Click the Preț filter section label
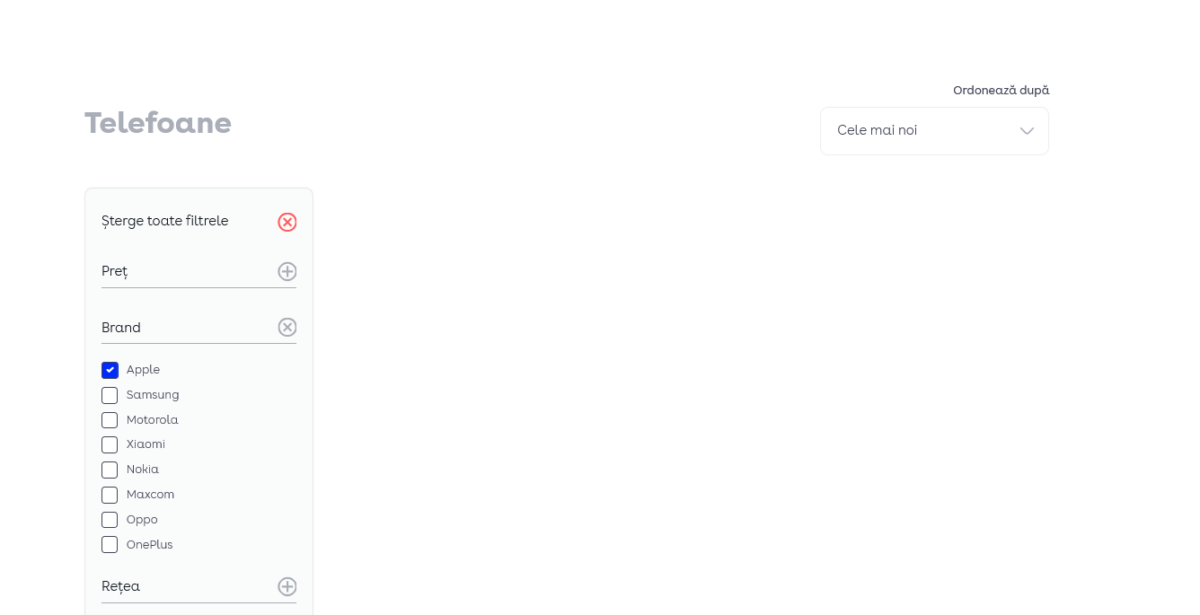The height and width of the screenshot is (615, 1200). (x=115, y=271)
